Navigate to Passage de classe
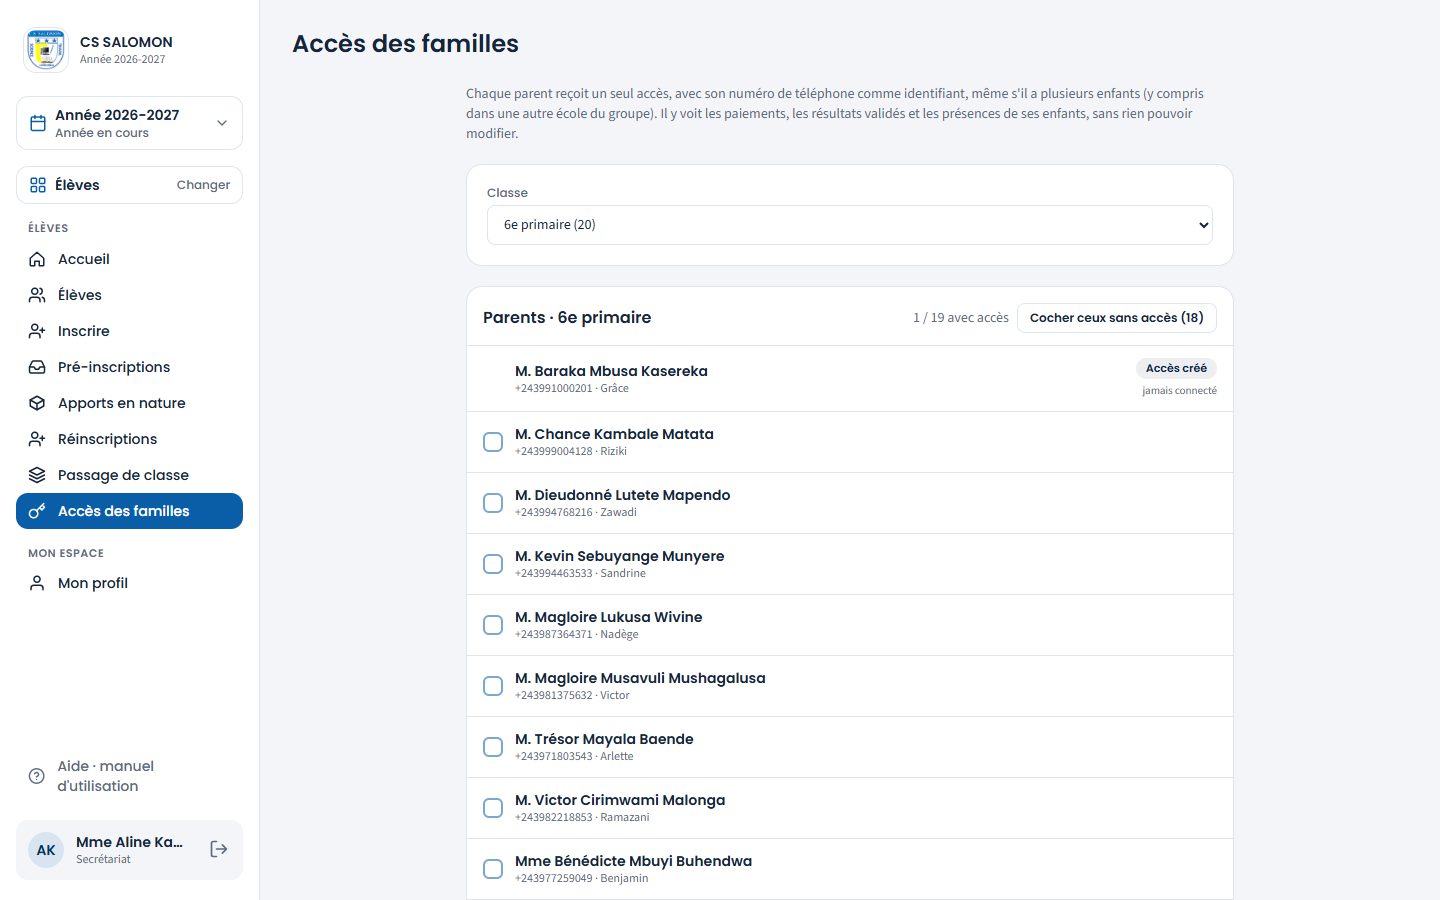The image size is (1440, 900). (x=129, y=475)
